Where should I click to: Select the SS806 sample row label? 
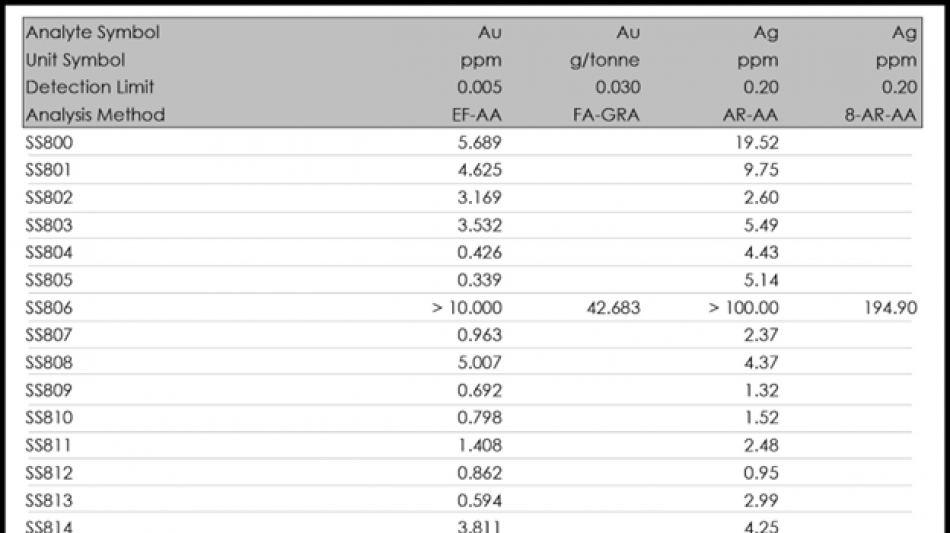pos(49,308)
